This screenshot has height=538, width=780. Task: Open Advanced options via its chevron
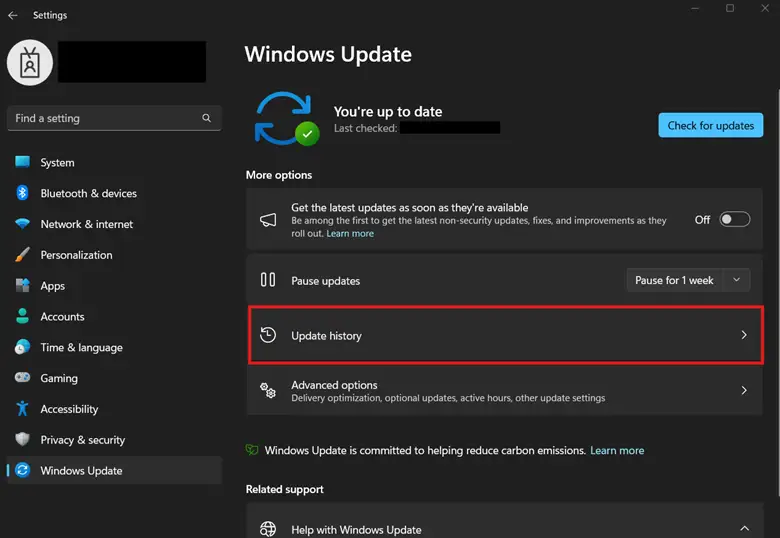click(x=744, y=390)
